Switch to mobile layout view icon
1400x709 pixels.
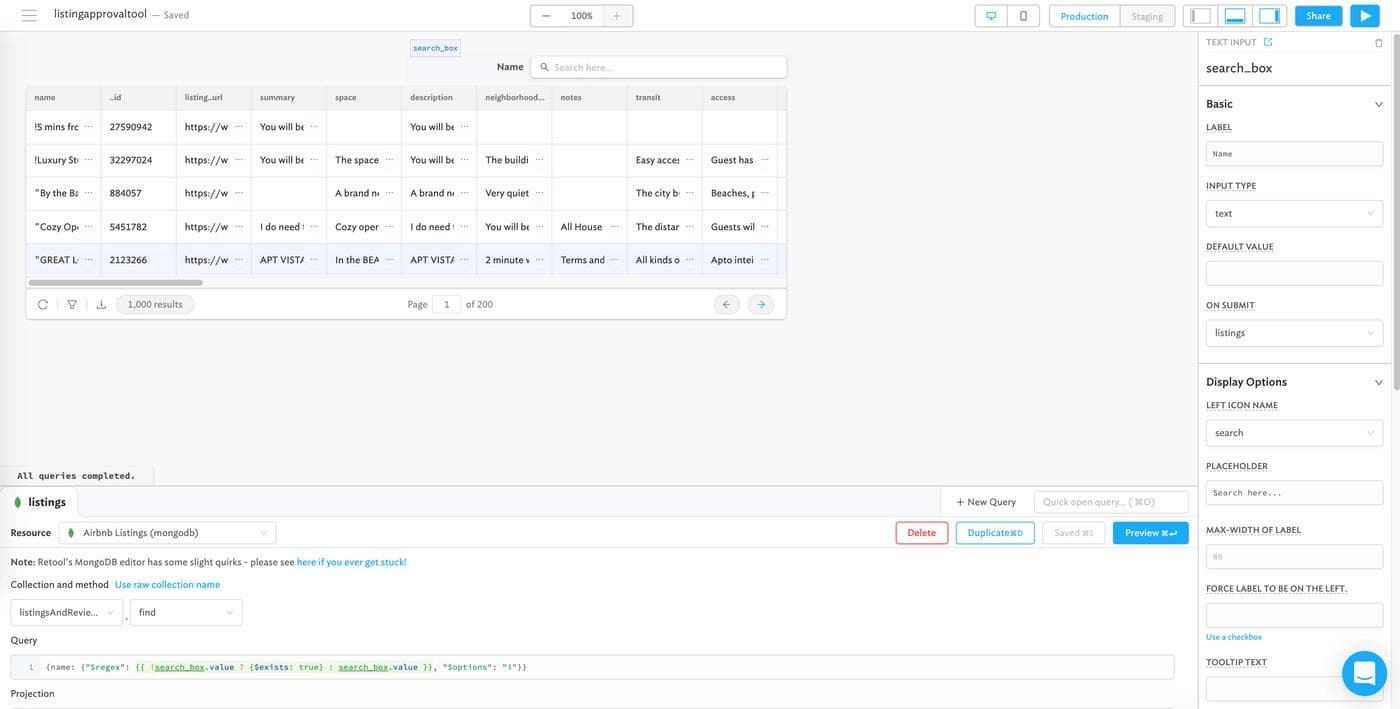point(1023,16)
